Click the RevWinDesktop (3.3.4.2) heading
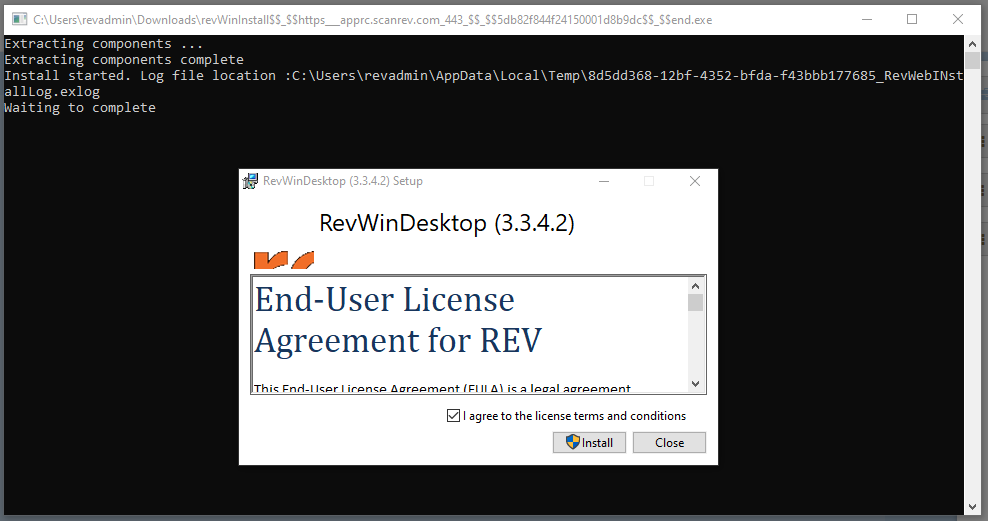 [447, 223]
